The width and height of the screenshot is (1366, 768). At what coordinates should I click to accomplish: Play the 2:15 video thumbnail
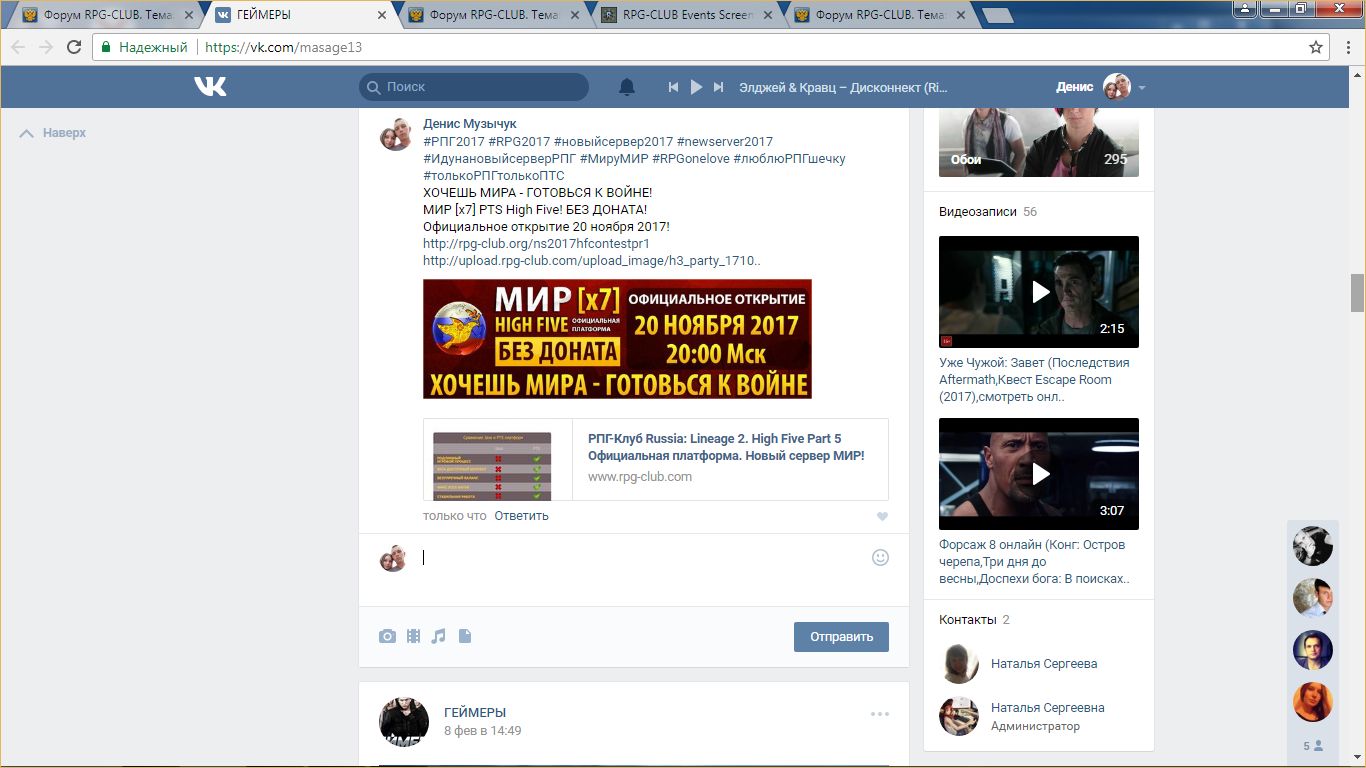[x=1039, y=292]
